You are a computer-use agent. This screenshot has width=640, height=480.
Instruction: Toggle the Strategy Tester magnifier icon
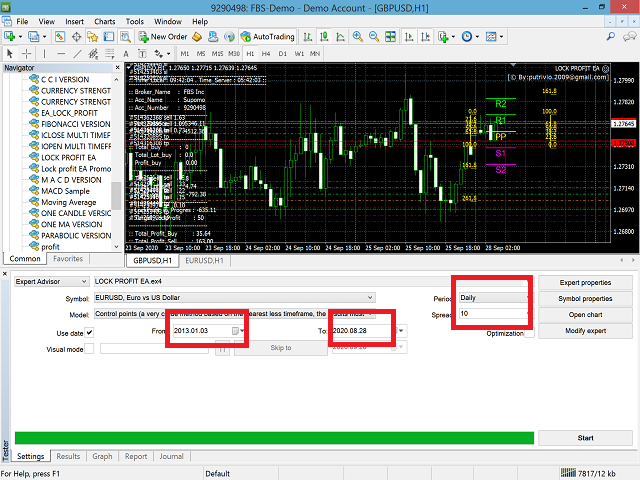(125, 37)
